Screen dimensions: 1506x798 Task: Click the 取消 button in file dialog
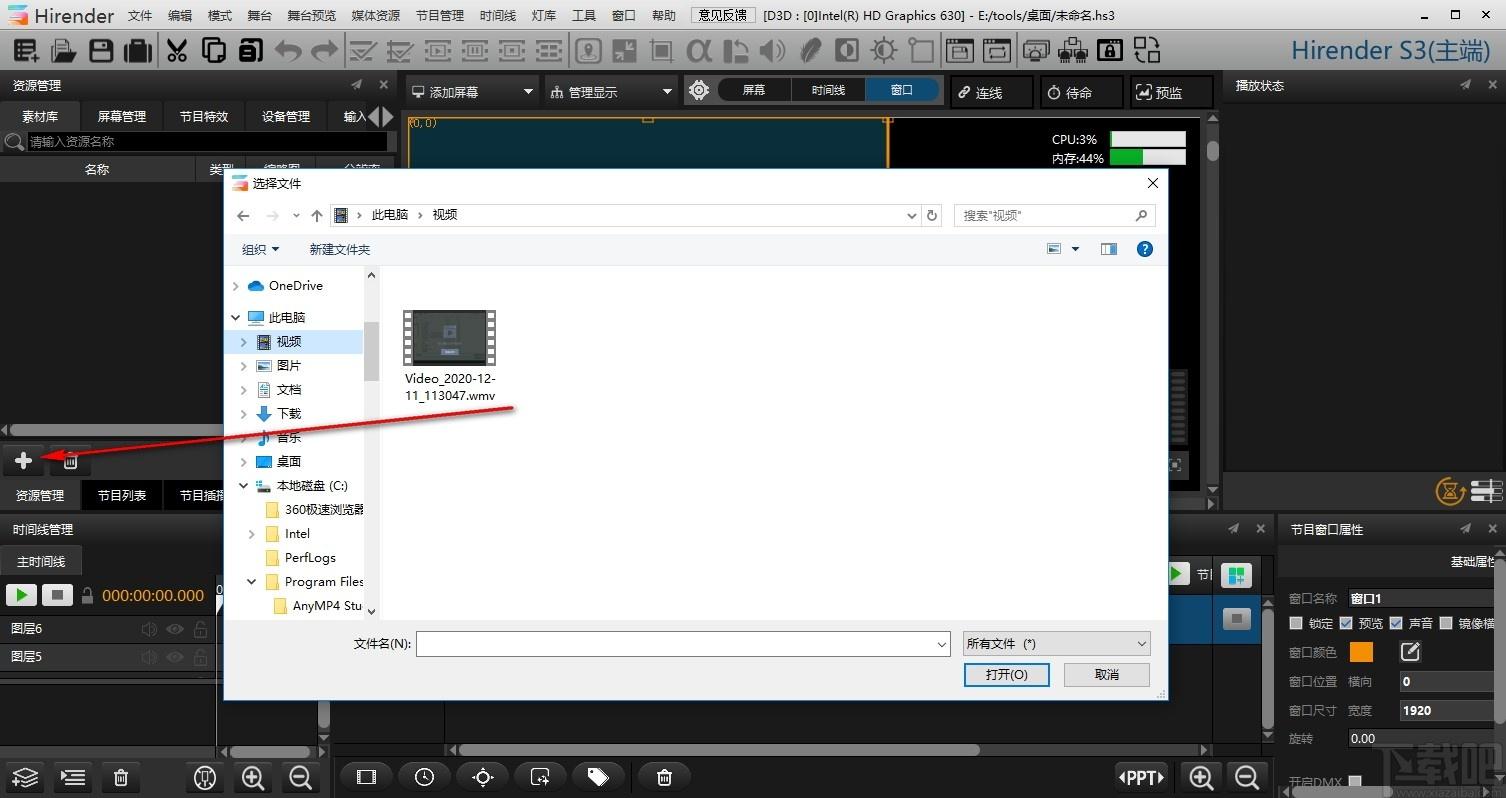tap(1107, 675)
